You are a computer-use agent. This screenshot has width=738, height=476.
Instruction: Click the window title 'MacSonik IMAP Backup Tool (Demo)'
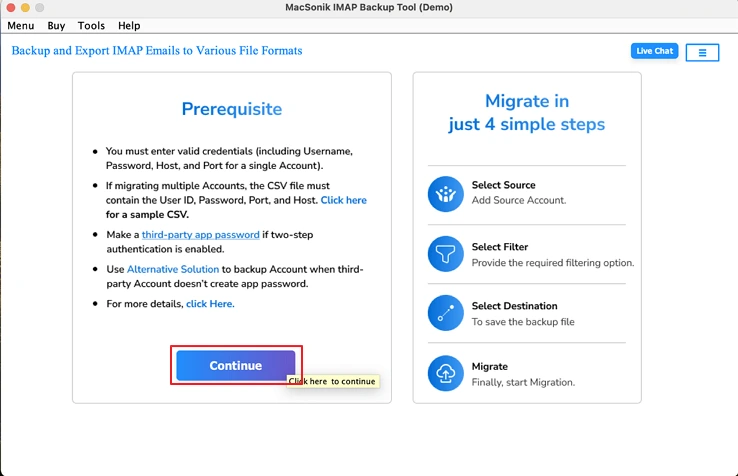[x=369, y=8]
